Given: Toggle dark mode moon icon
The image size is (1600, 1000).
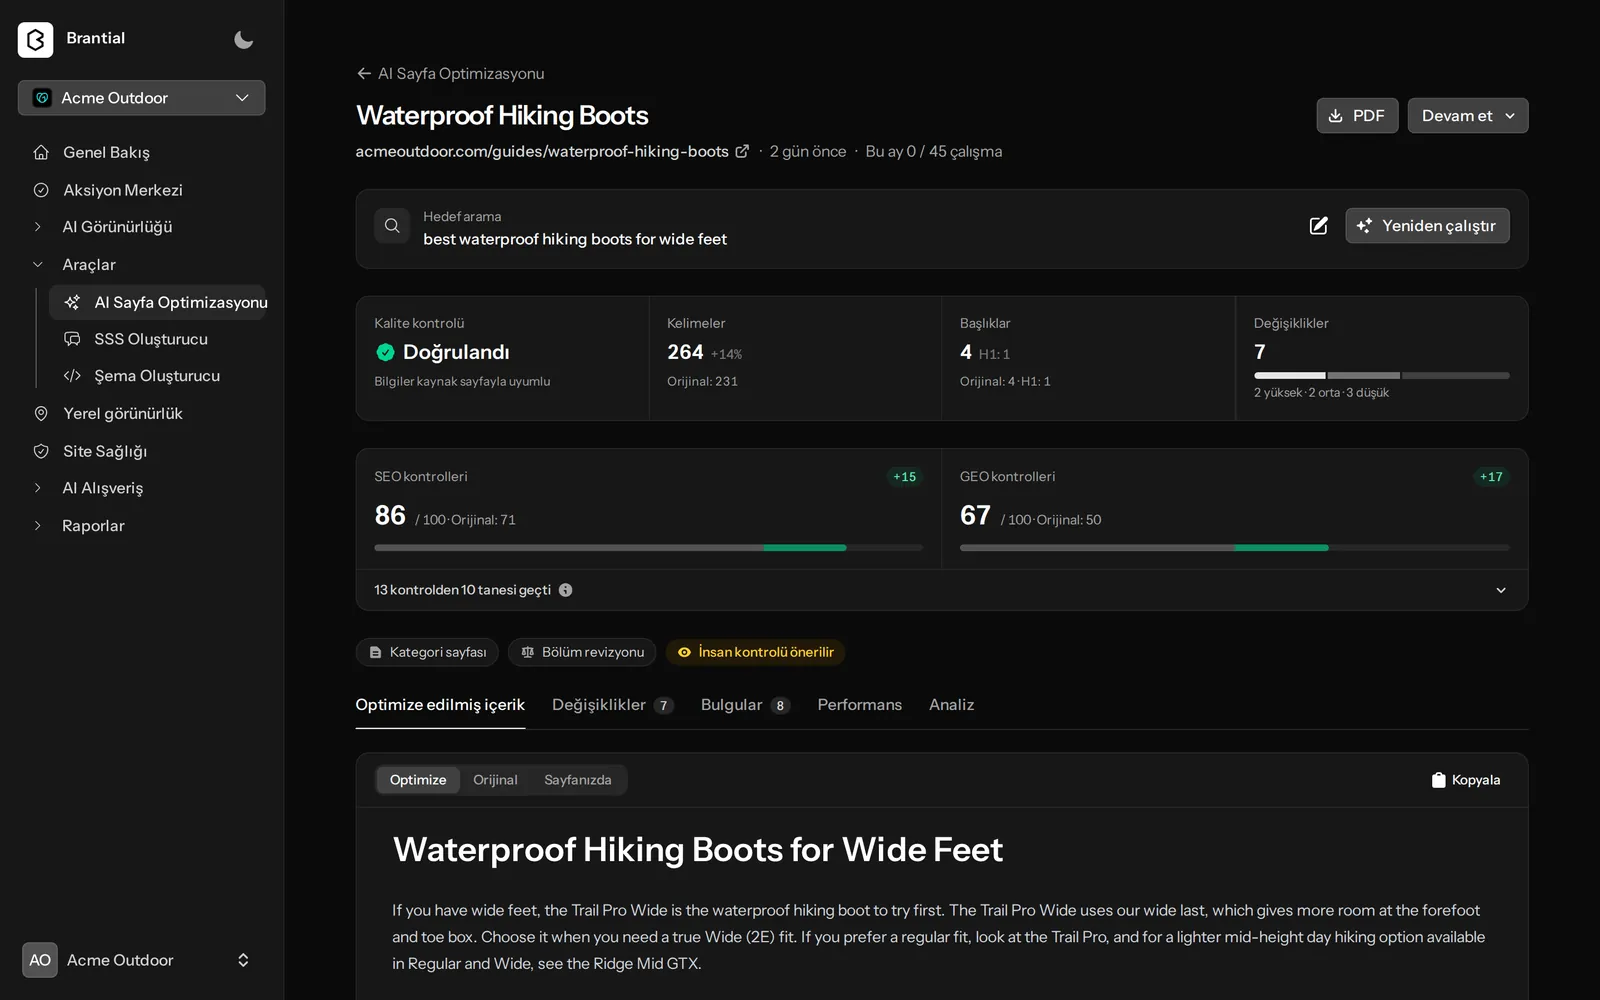Looking at the screenshot, I should (243, 39).
